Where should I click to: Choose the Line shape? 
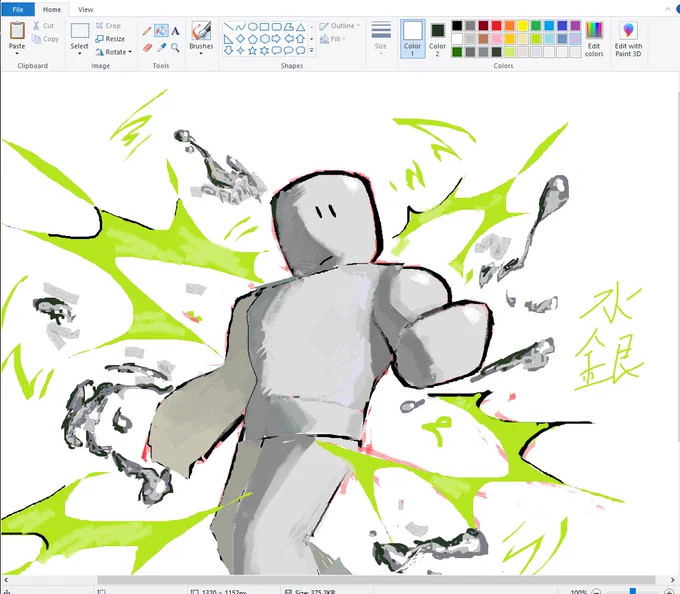[x=228, y=27]
